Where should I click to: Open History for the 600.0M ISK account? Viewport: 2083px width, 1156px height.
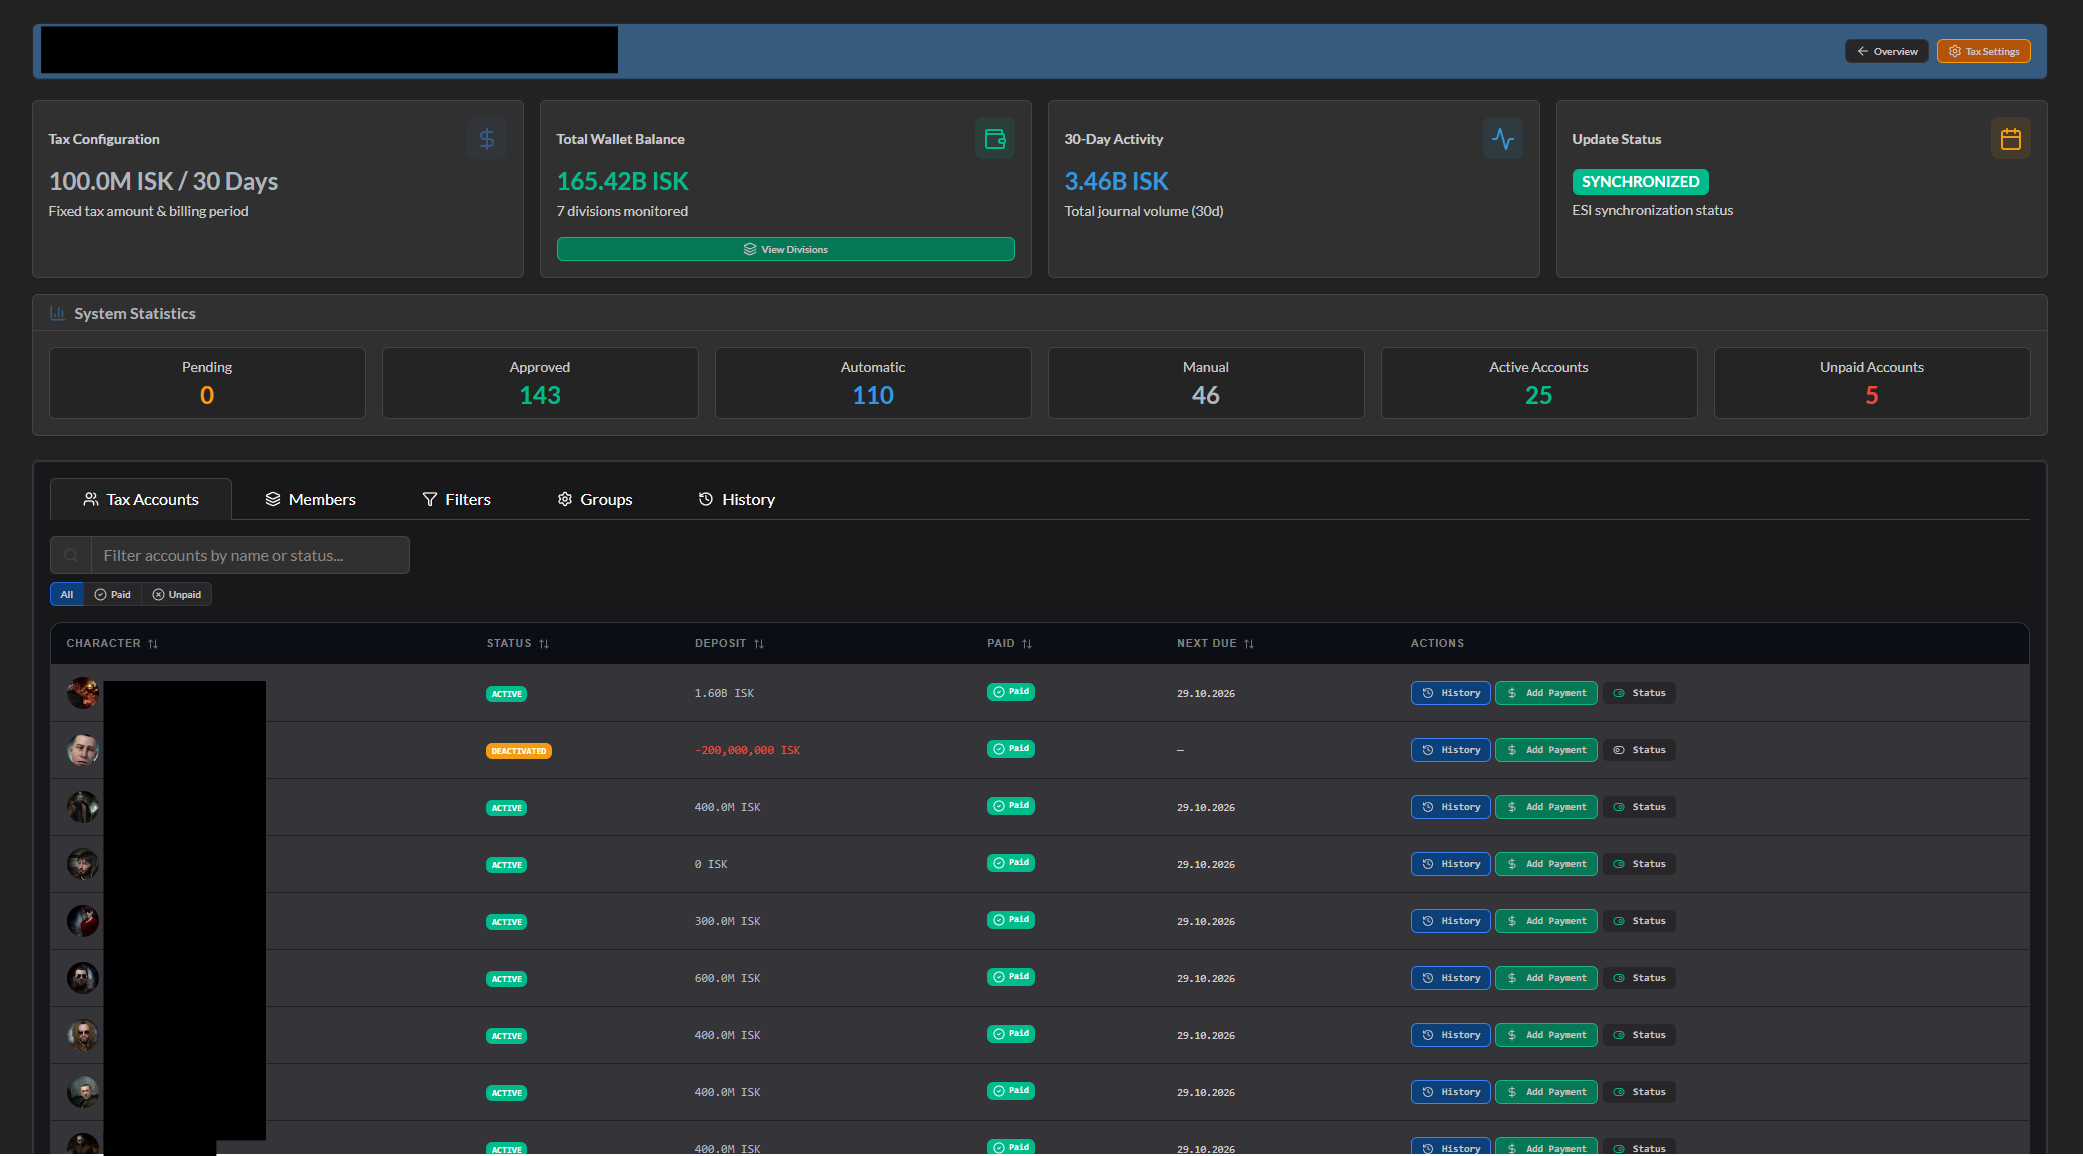point(1451,978)
